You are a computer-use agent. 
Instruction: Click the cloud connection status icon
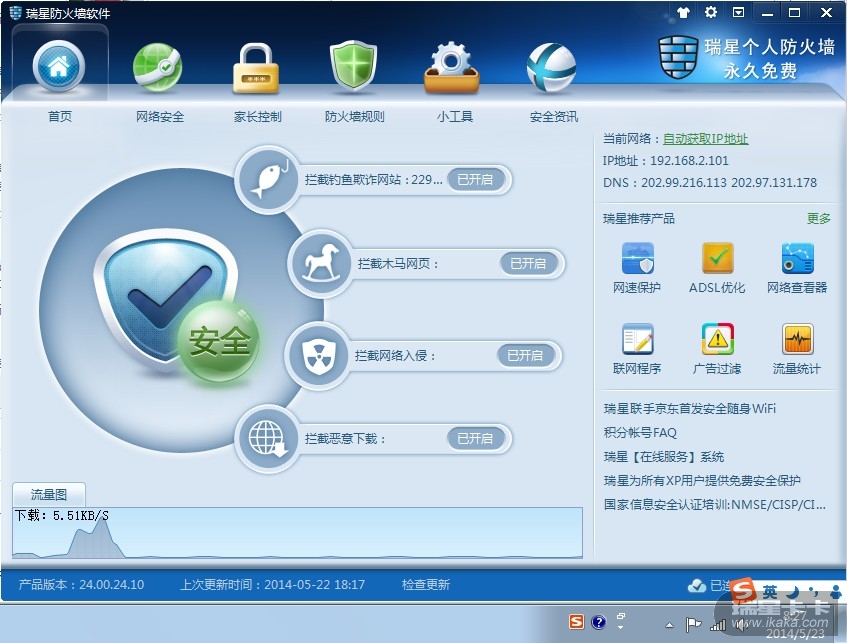click(697, 585)
